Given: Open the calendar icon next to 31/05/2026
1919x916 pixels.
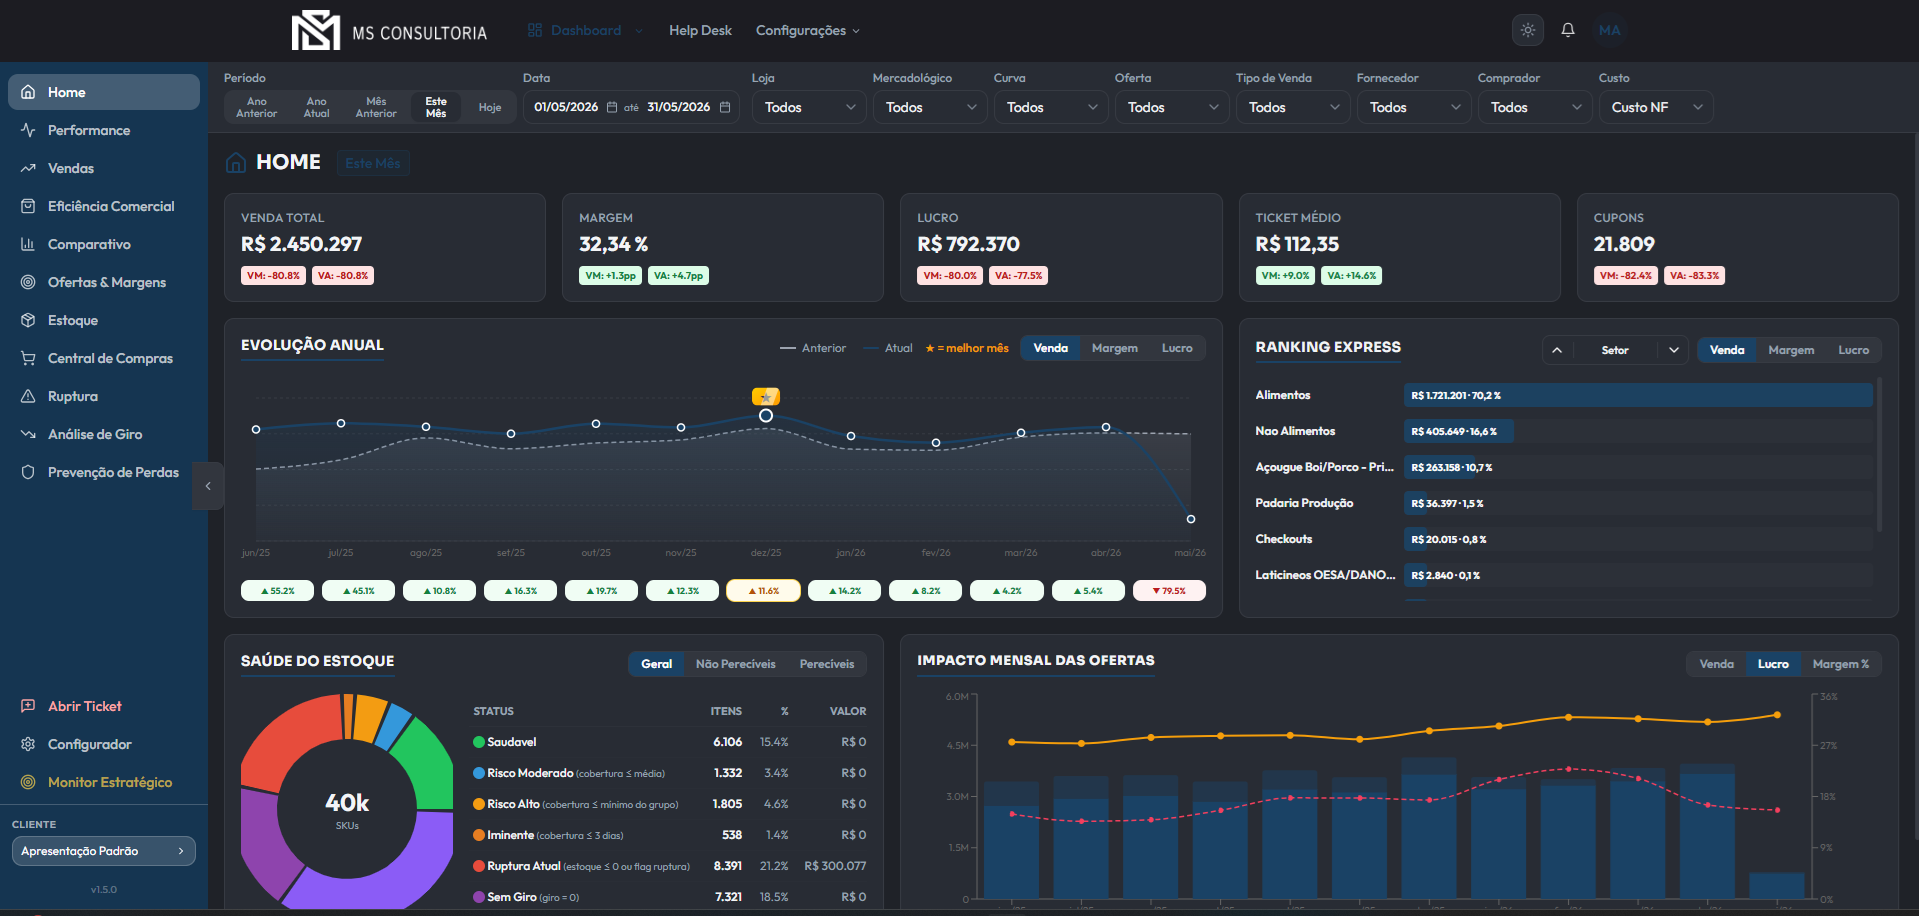Looking at the screenshot, I should (725, 107).
